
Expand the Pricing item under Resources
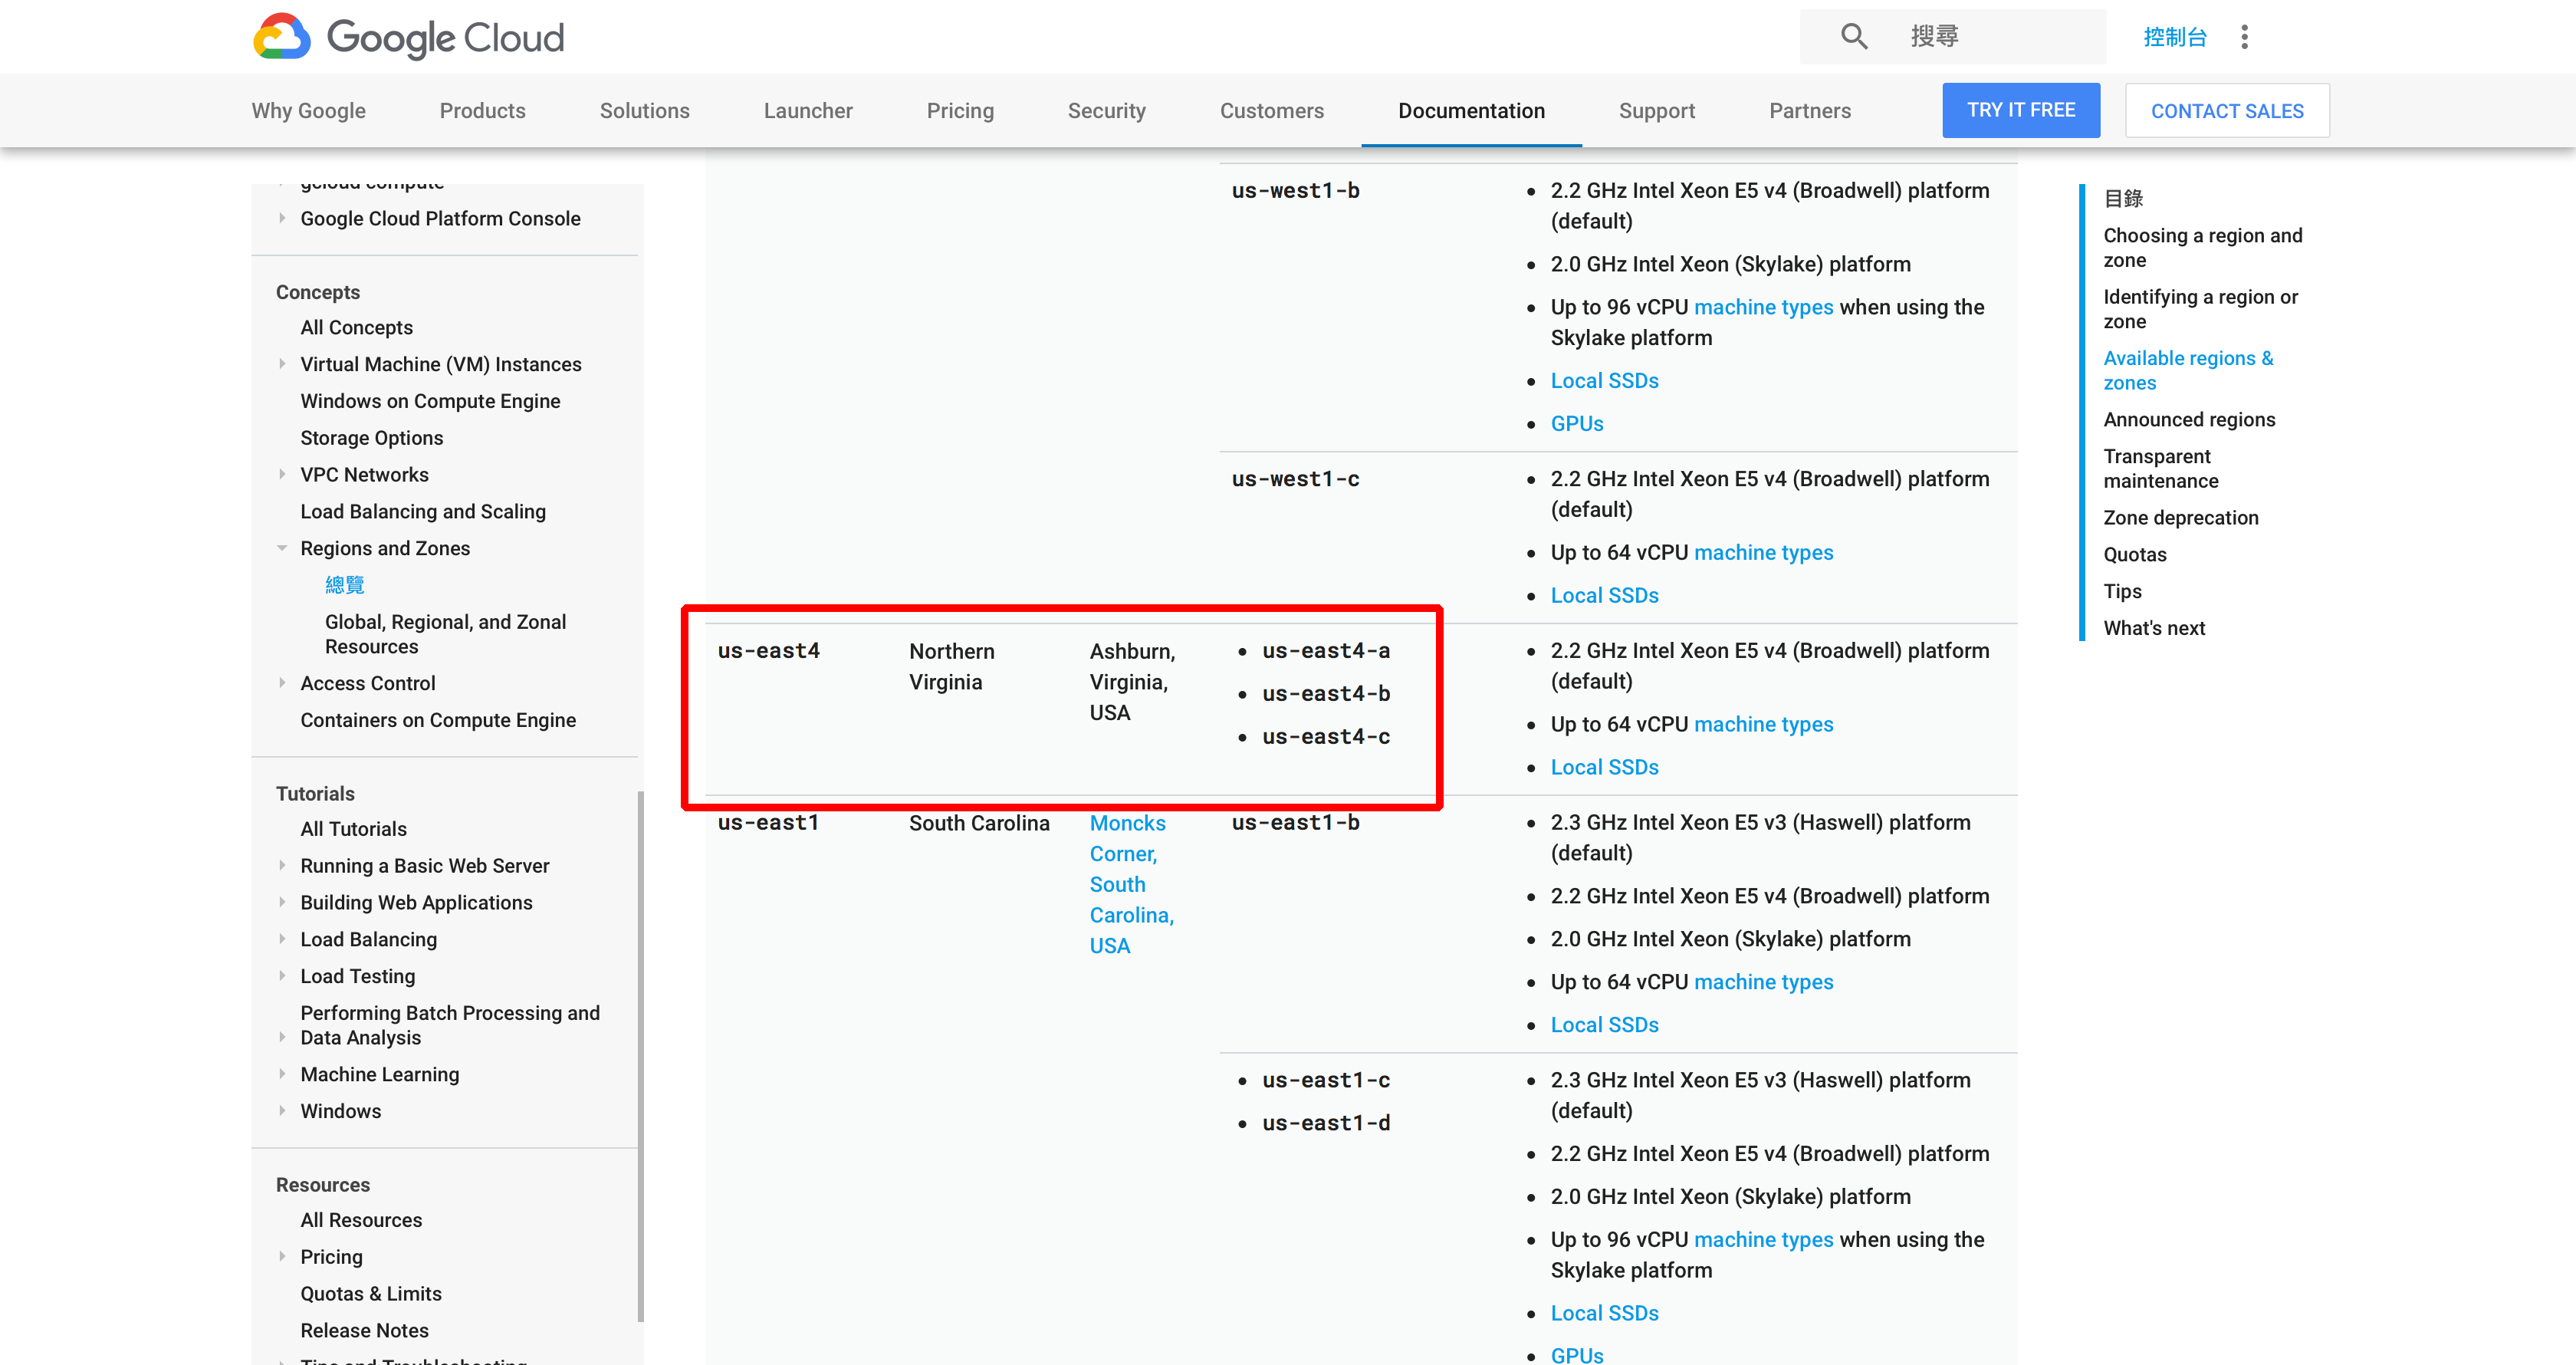click(x=282, y=1256)
